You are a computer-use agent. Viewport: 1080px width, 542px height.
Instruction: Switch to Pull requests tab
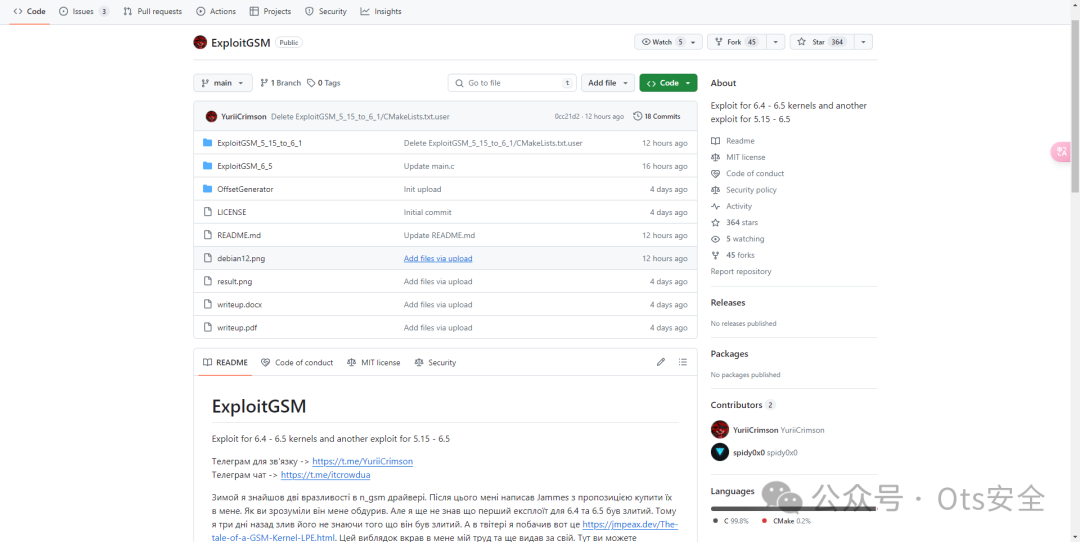tap(152, 11)
